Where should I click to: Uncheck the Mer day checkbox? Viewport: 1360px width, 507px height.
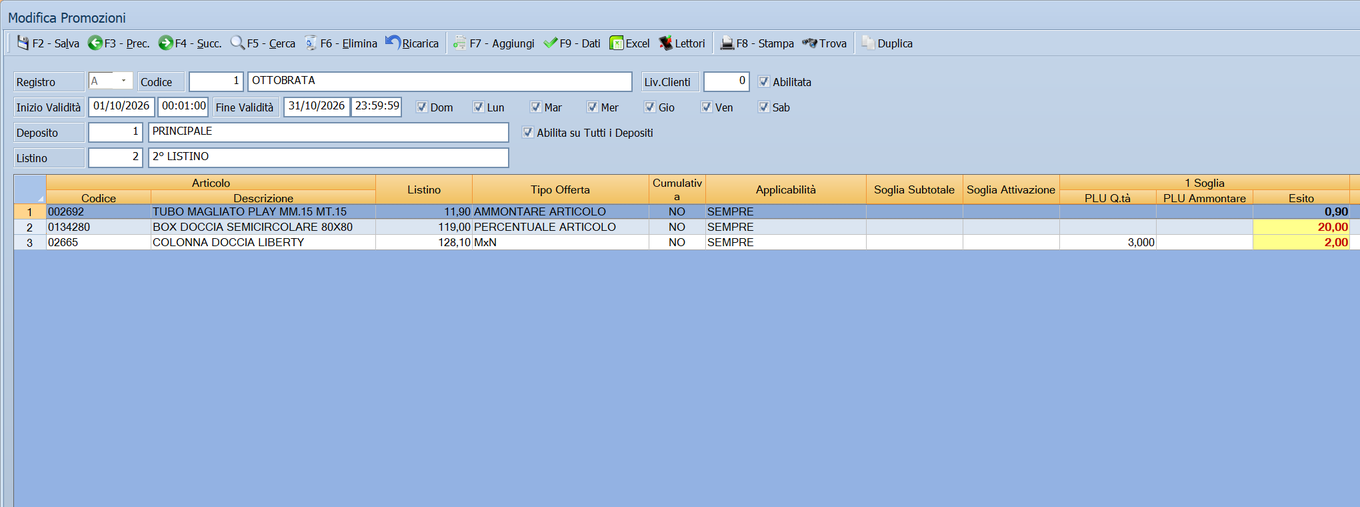[x=593, y=107]
